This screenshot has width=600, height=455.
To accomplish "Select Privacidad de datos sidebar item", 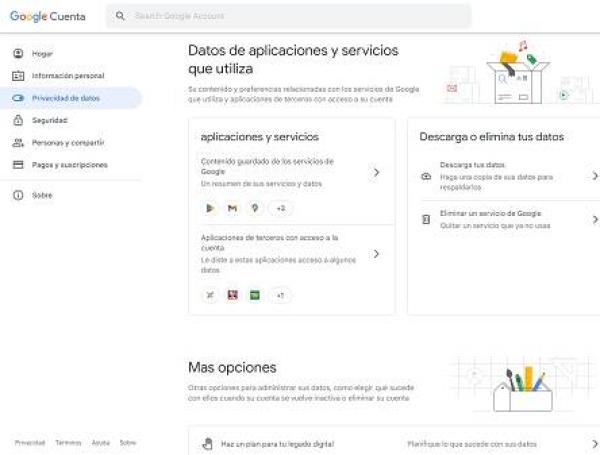I will click(x=71, y=98).
